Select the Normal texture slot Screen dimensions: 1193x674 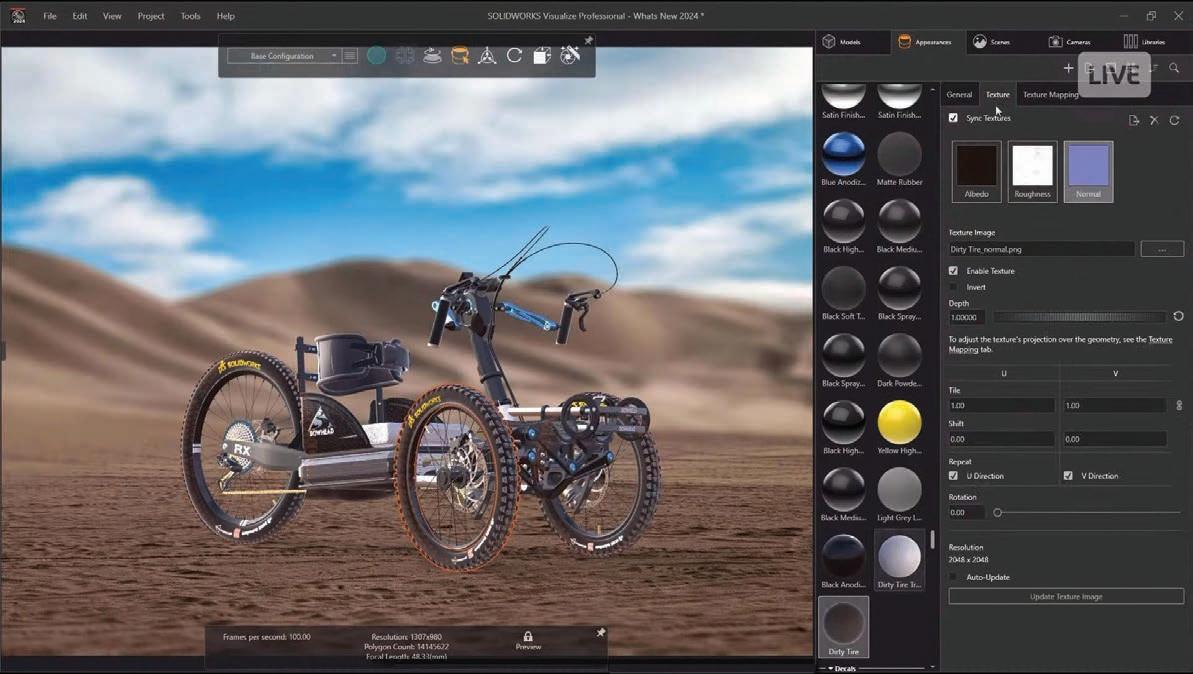point(1088,171)
